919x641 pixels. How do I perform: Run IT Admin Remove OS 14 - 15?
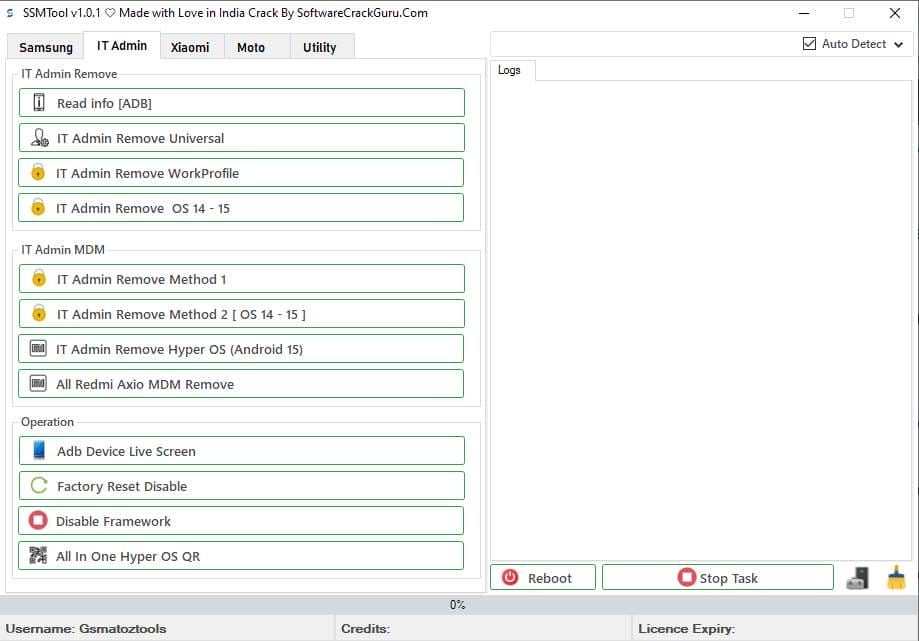tap(240, 207)
